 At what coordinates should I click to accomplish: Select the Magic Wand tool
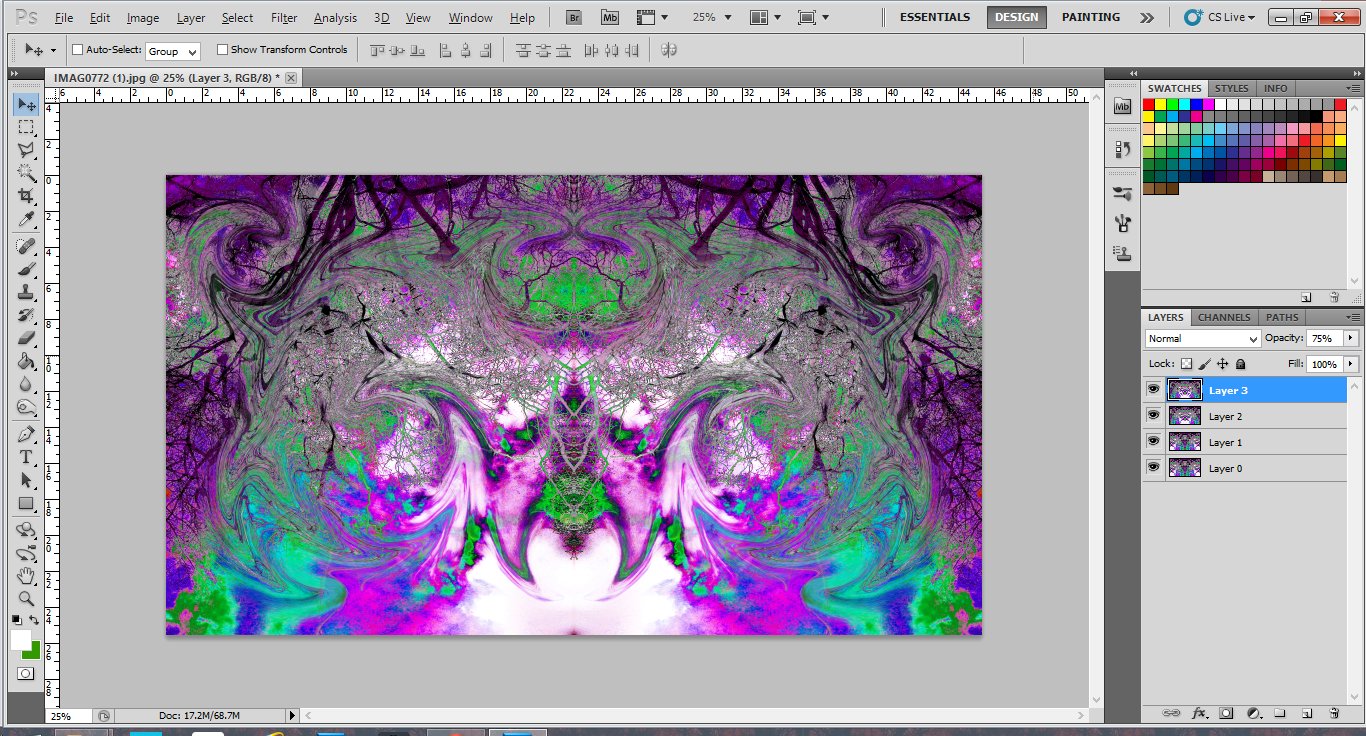(x=26, y=173)
